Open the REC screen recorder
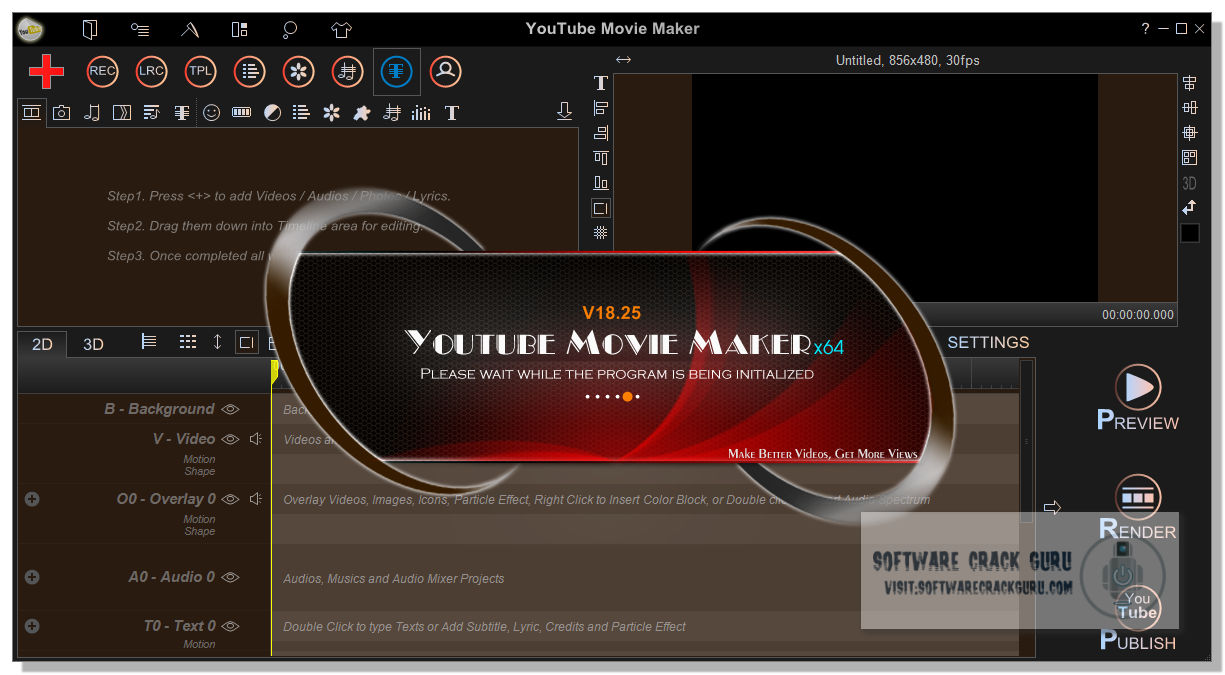Viewport: 1225px width, 675px height. pyautogui.click(x=102, y=71)
